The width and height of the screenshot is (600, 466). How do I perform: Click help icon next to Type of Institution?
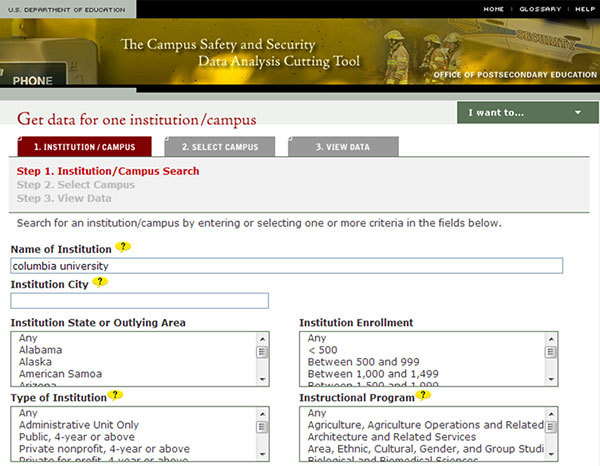[116, 396]
